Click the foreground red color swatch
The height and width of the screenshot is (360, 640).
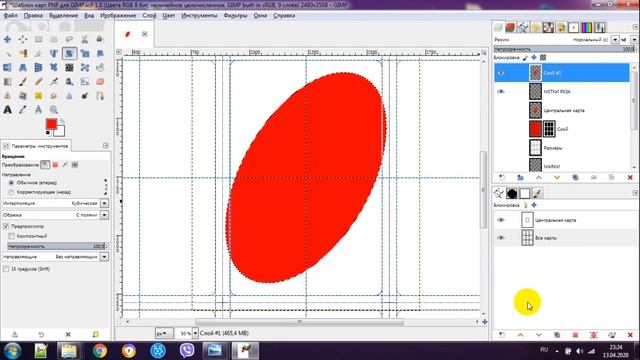(51, 124)
